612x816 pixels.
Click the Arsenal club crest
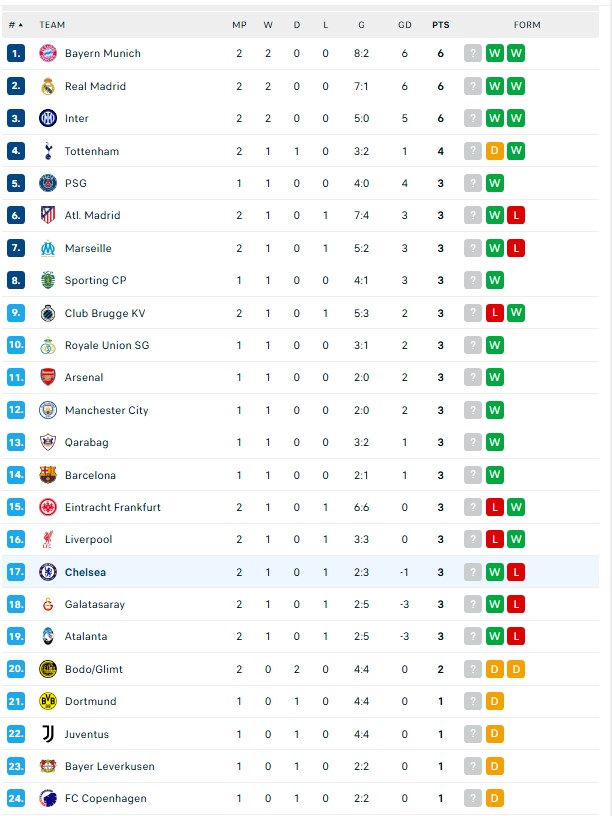(x=47, y=378)
